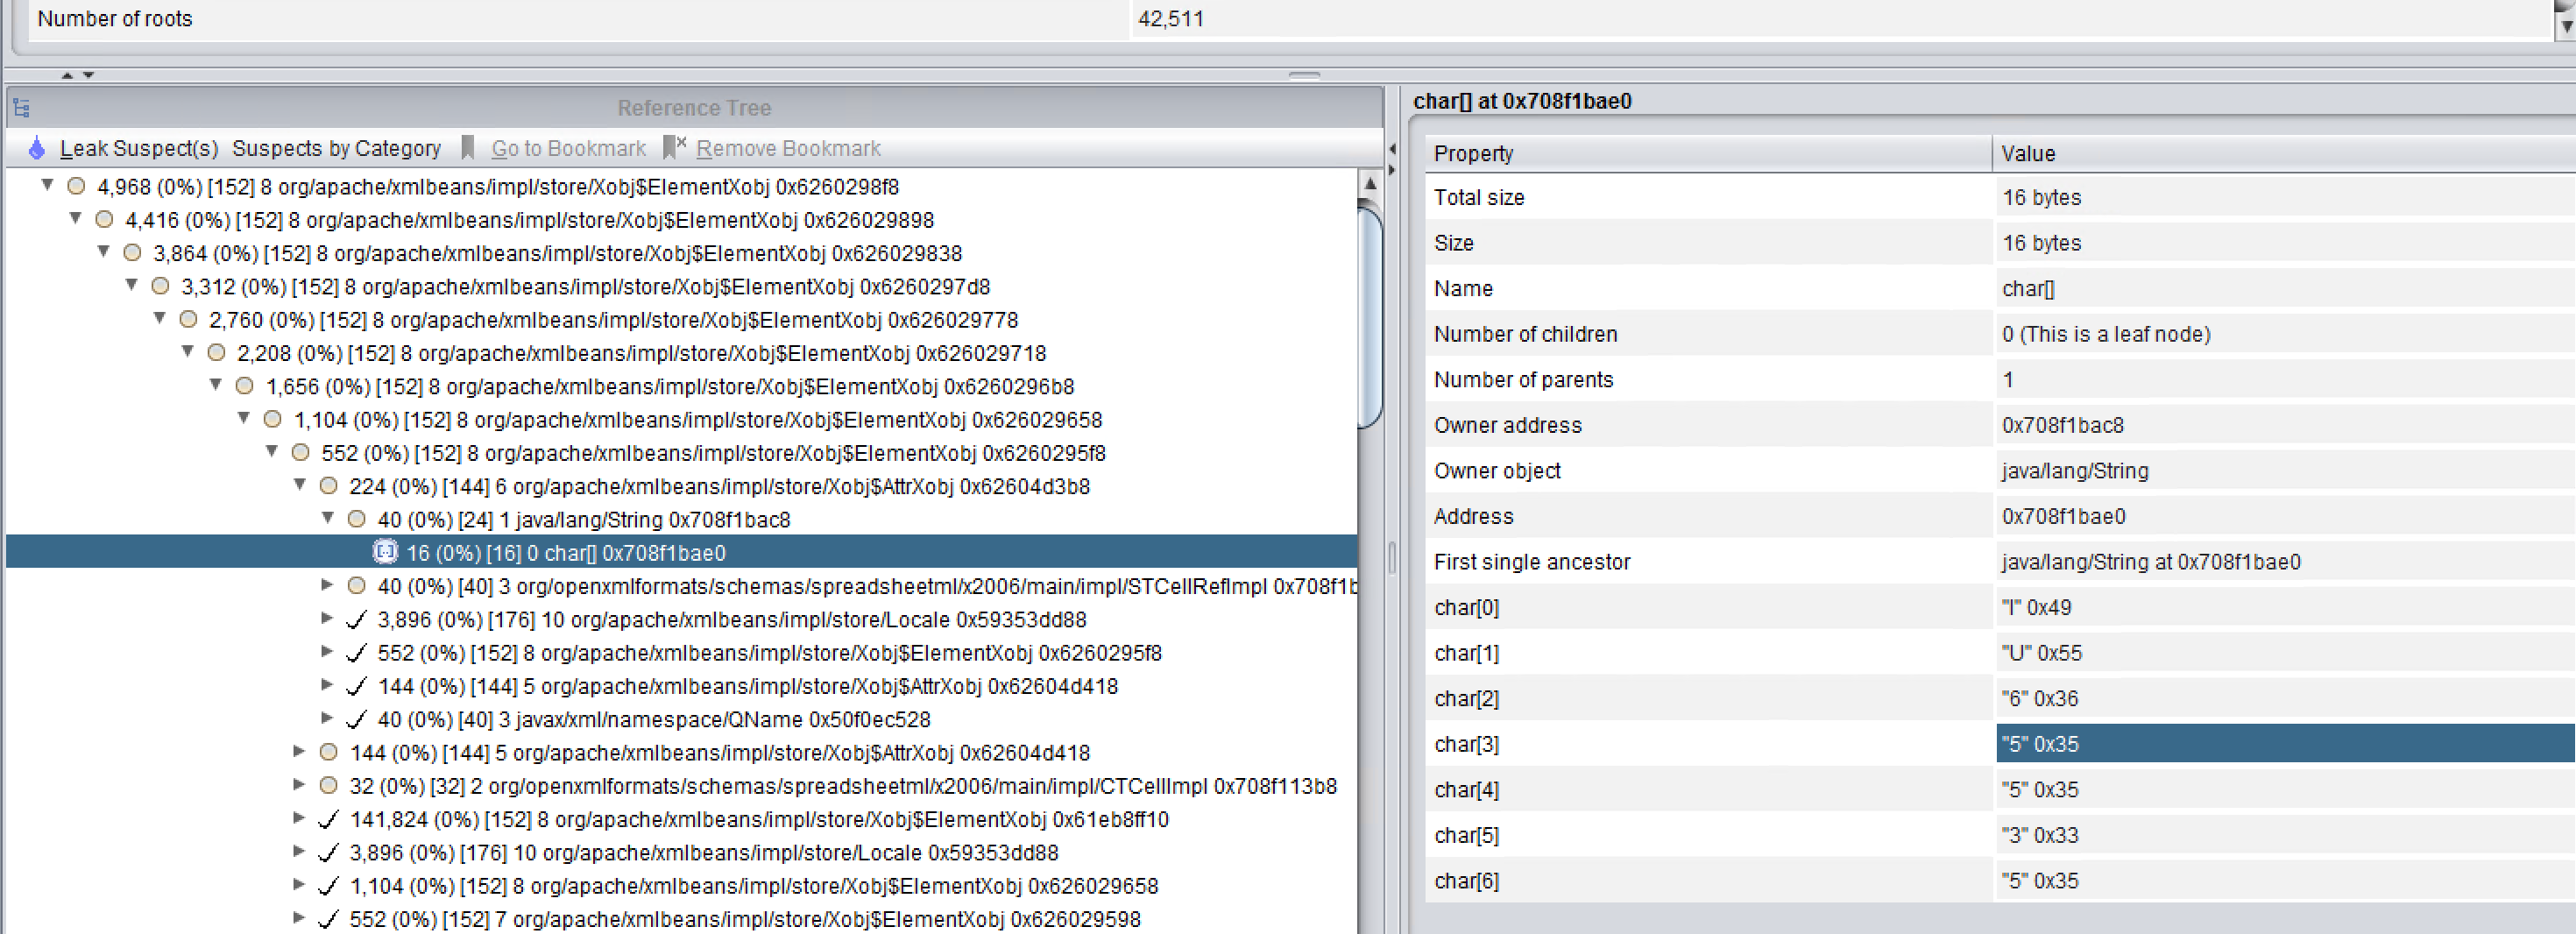
Task: Select unchecked 144 AttrXobj 0x62604d418 row
Action: (x=719, y=753)
